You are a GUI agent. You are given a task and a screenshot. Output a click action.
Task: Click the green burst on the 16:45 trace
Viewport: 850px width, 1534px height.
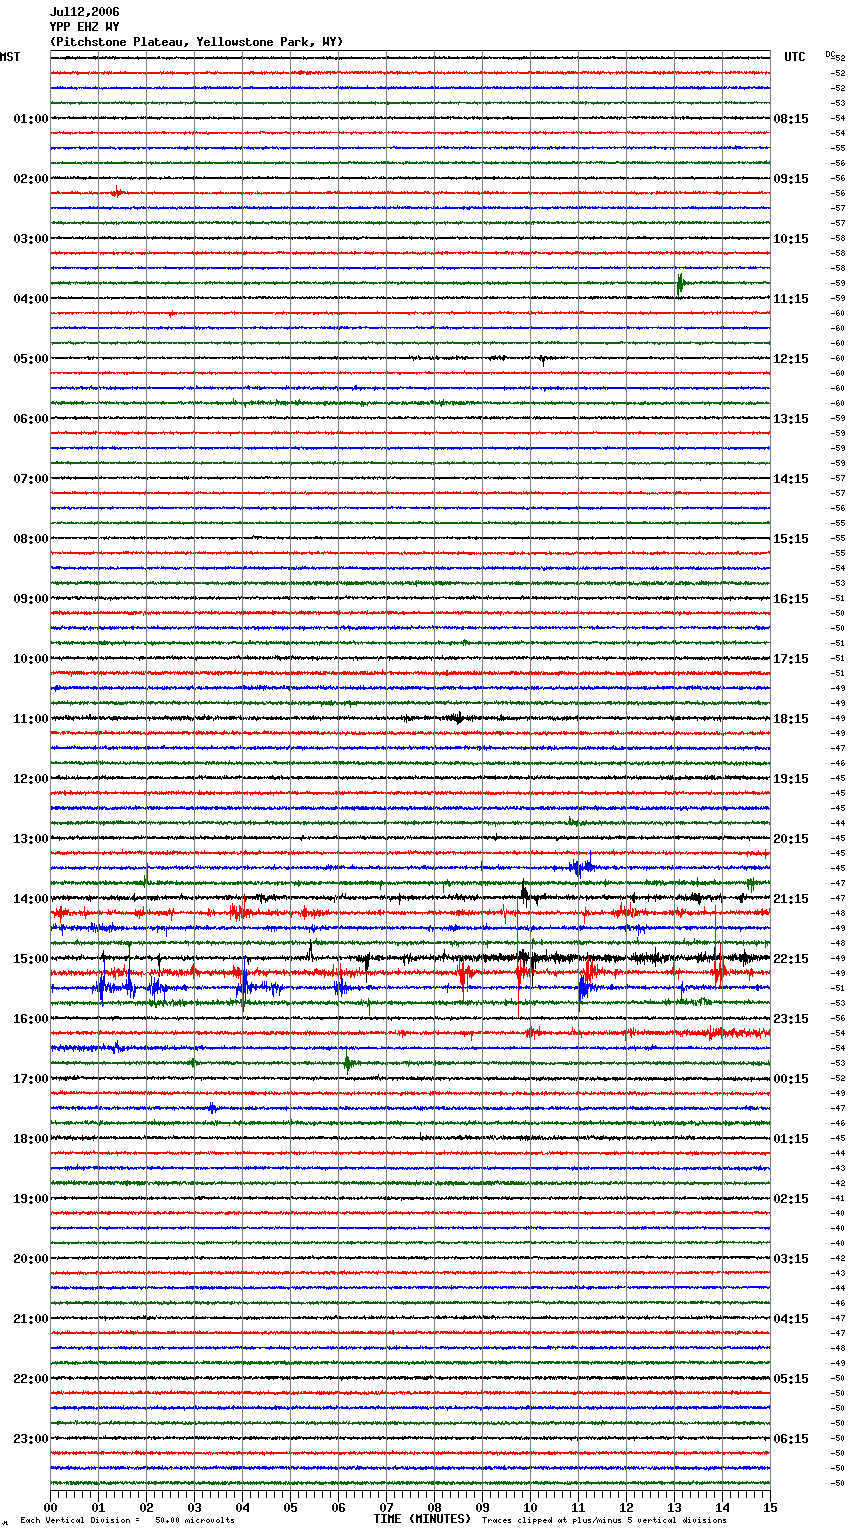tap(348, 1063)
